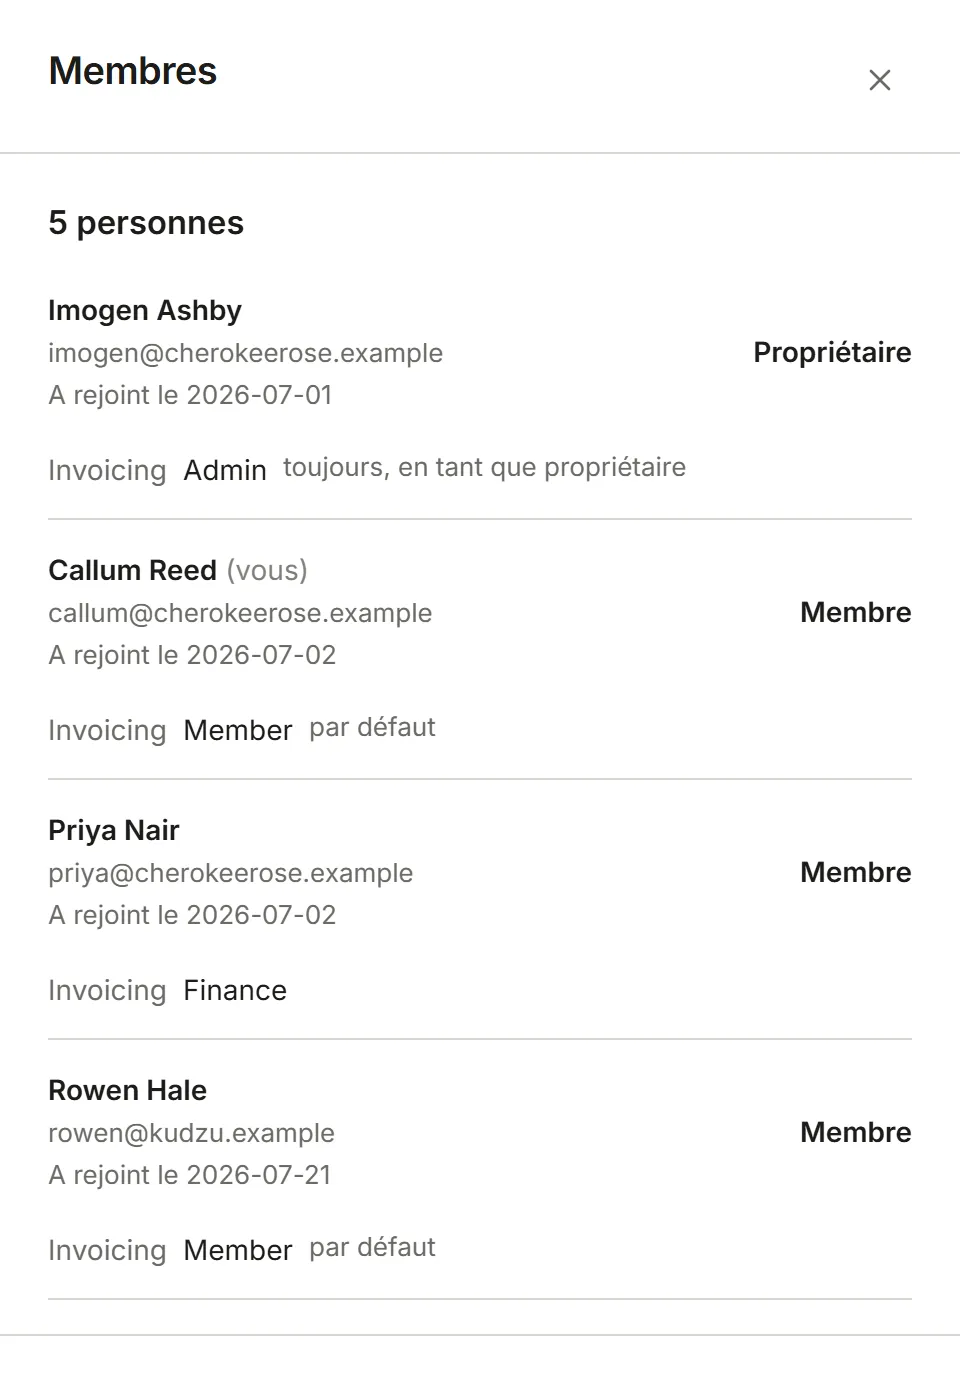Click the Membres dialog title
The width and height of the screenshot is (960, 1400).
pos(133,71)
